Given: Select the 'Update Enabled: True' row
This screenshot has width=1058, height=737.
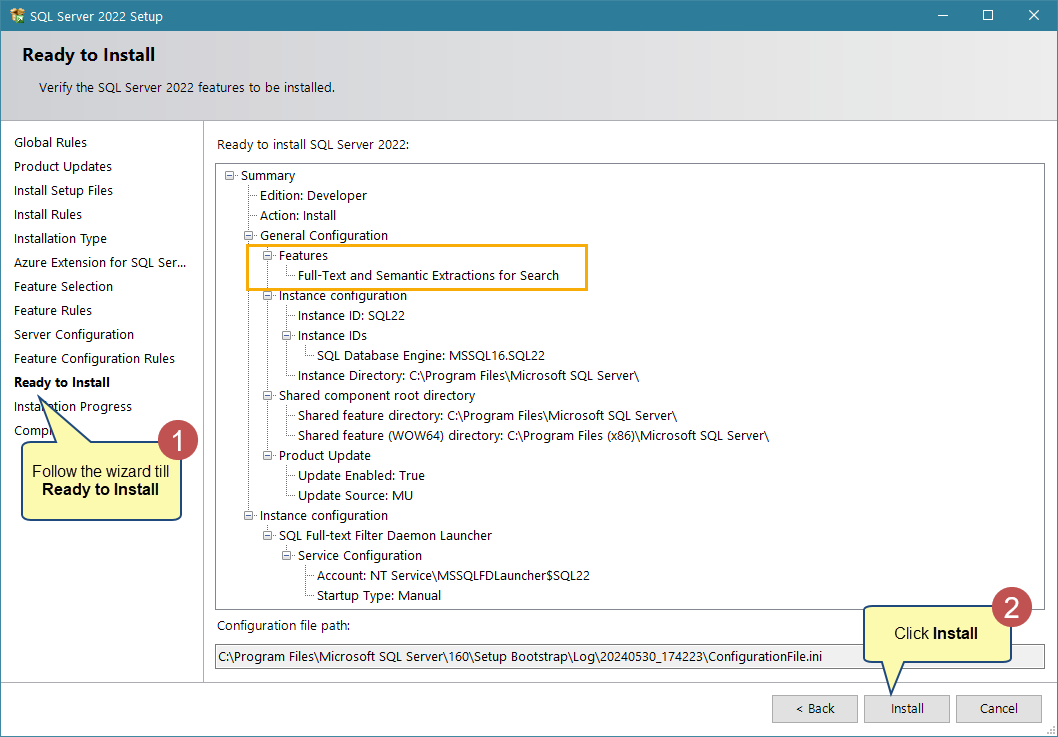Looking at the screenshot, I should point(361,476).
